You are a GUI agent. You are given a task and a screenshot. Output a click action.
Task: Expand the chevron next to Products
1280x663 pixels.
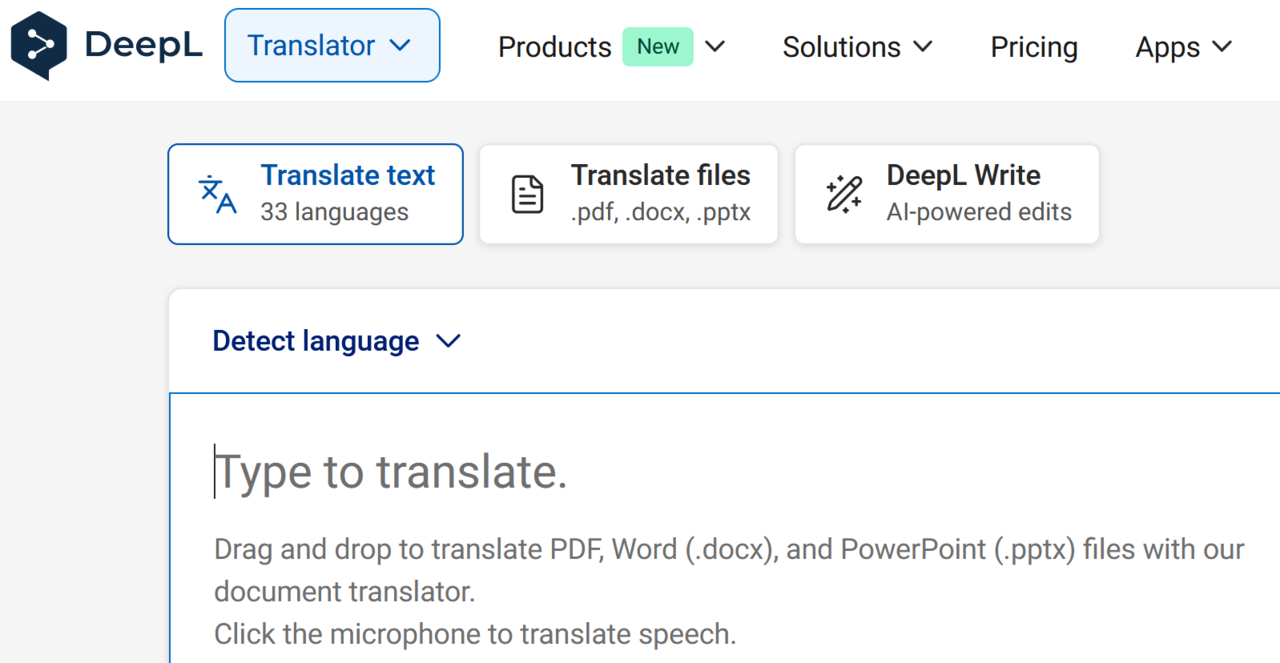(715, 47)
